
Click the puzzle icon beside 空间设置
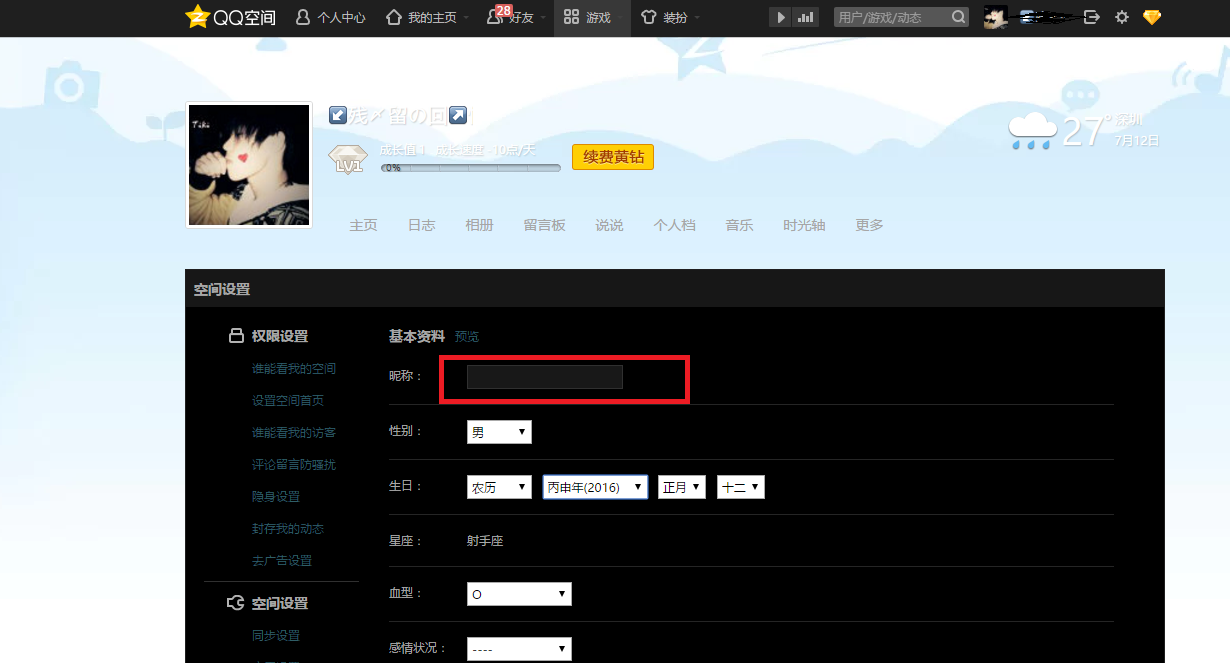tap(236, 603)
